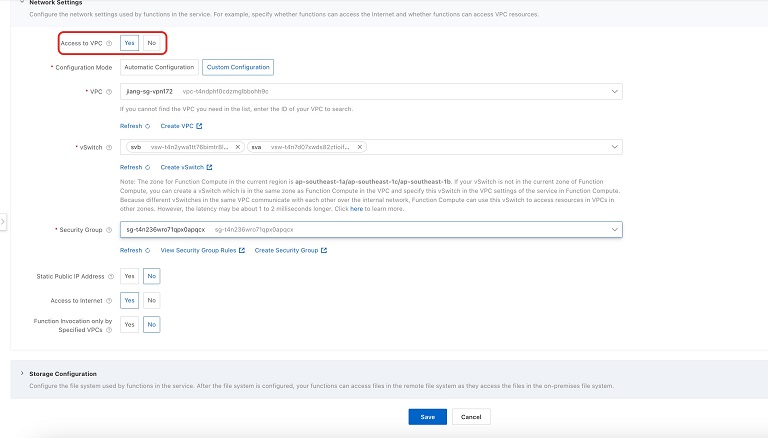The image size is (768, 438).
Task: Open the VPC dropdown arrow
Action: point(614,92)
